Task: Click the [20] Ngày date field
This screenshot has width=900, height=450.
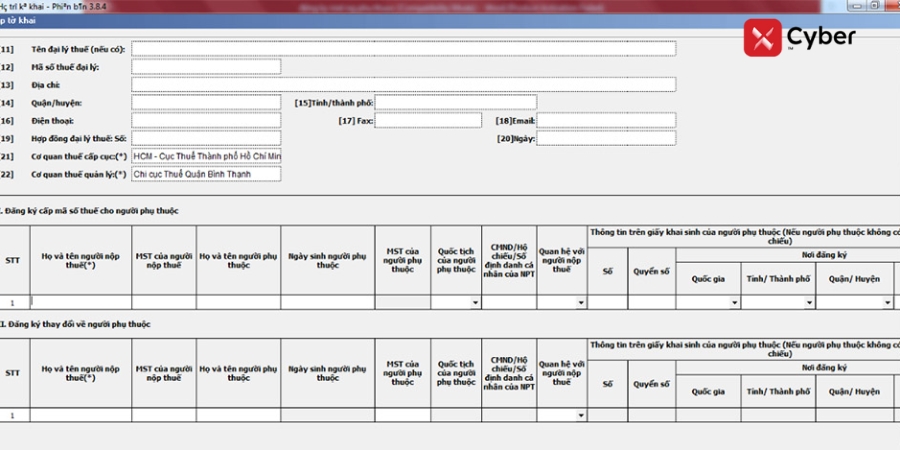Action: [x=606, y=138]
